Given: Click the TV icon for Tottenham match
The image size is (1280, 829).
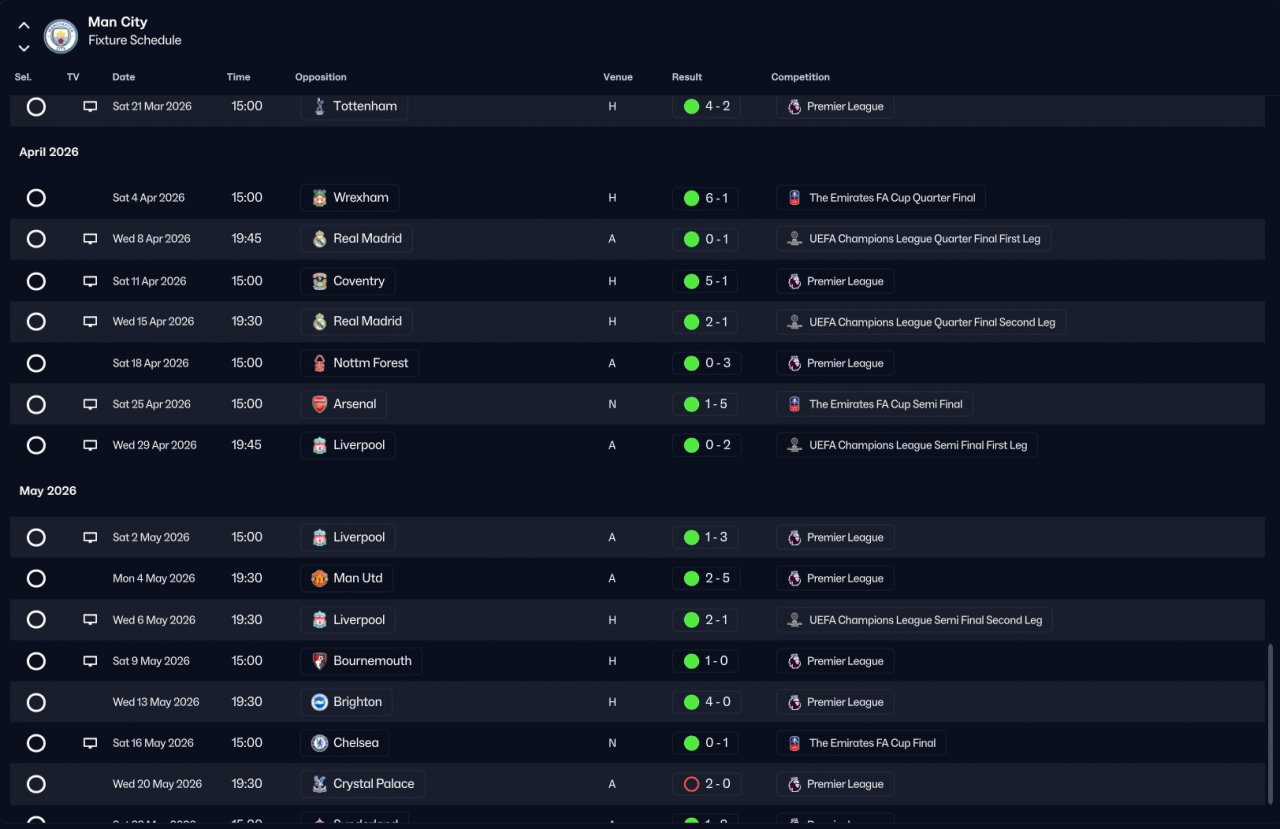Looking at the screenshot, I should [90, 106].
